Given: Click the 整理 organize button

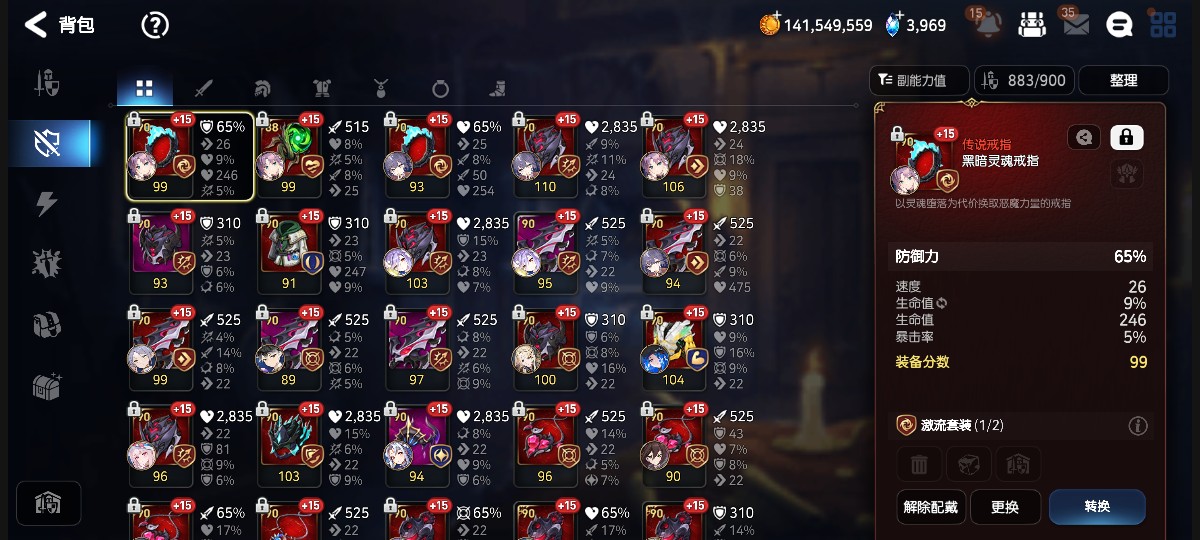Looking at the screenshot, I should 1124,80.
